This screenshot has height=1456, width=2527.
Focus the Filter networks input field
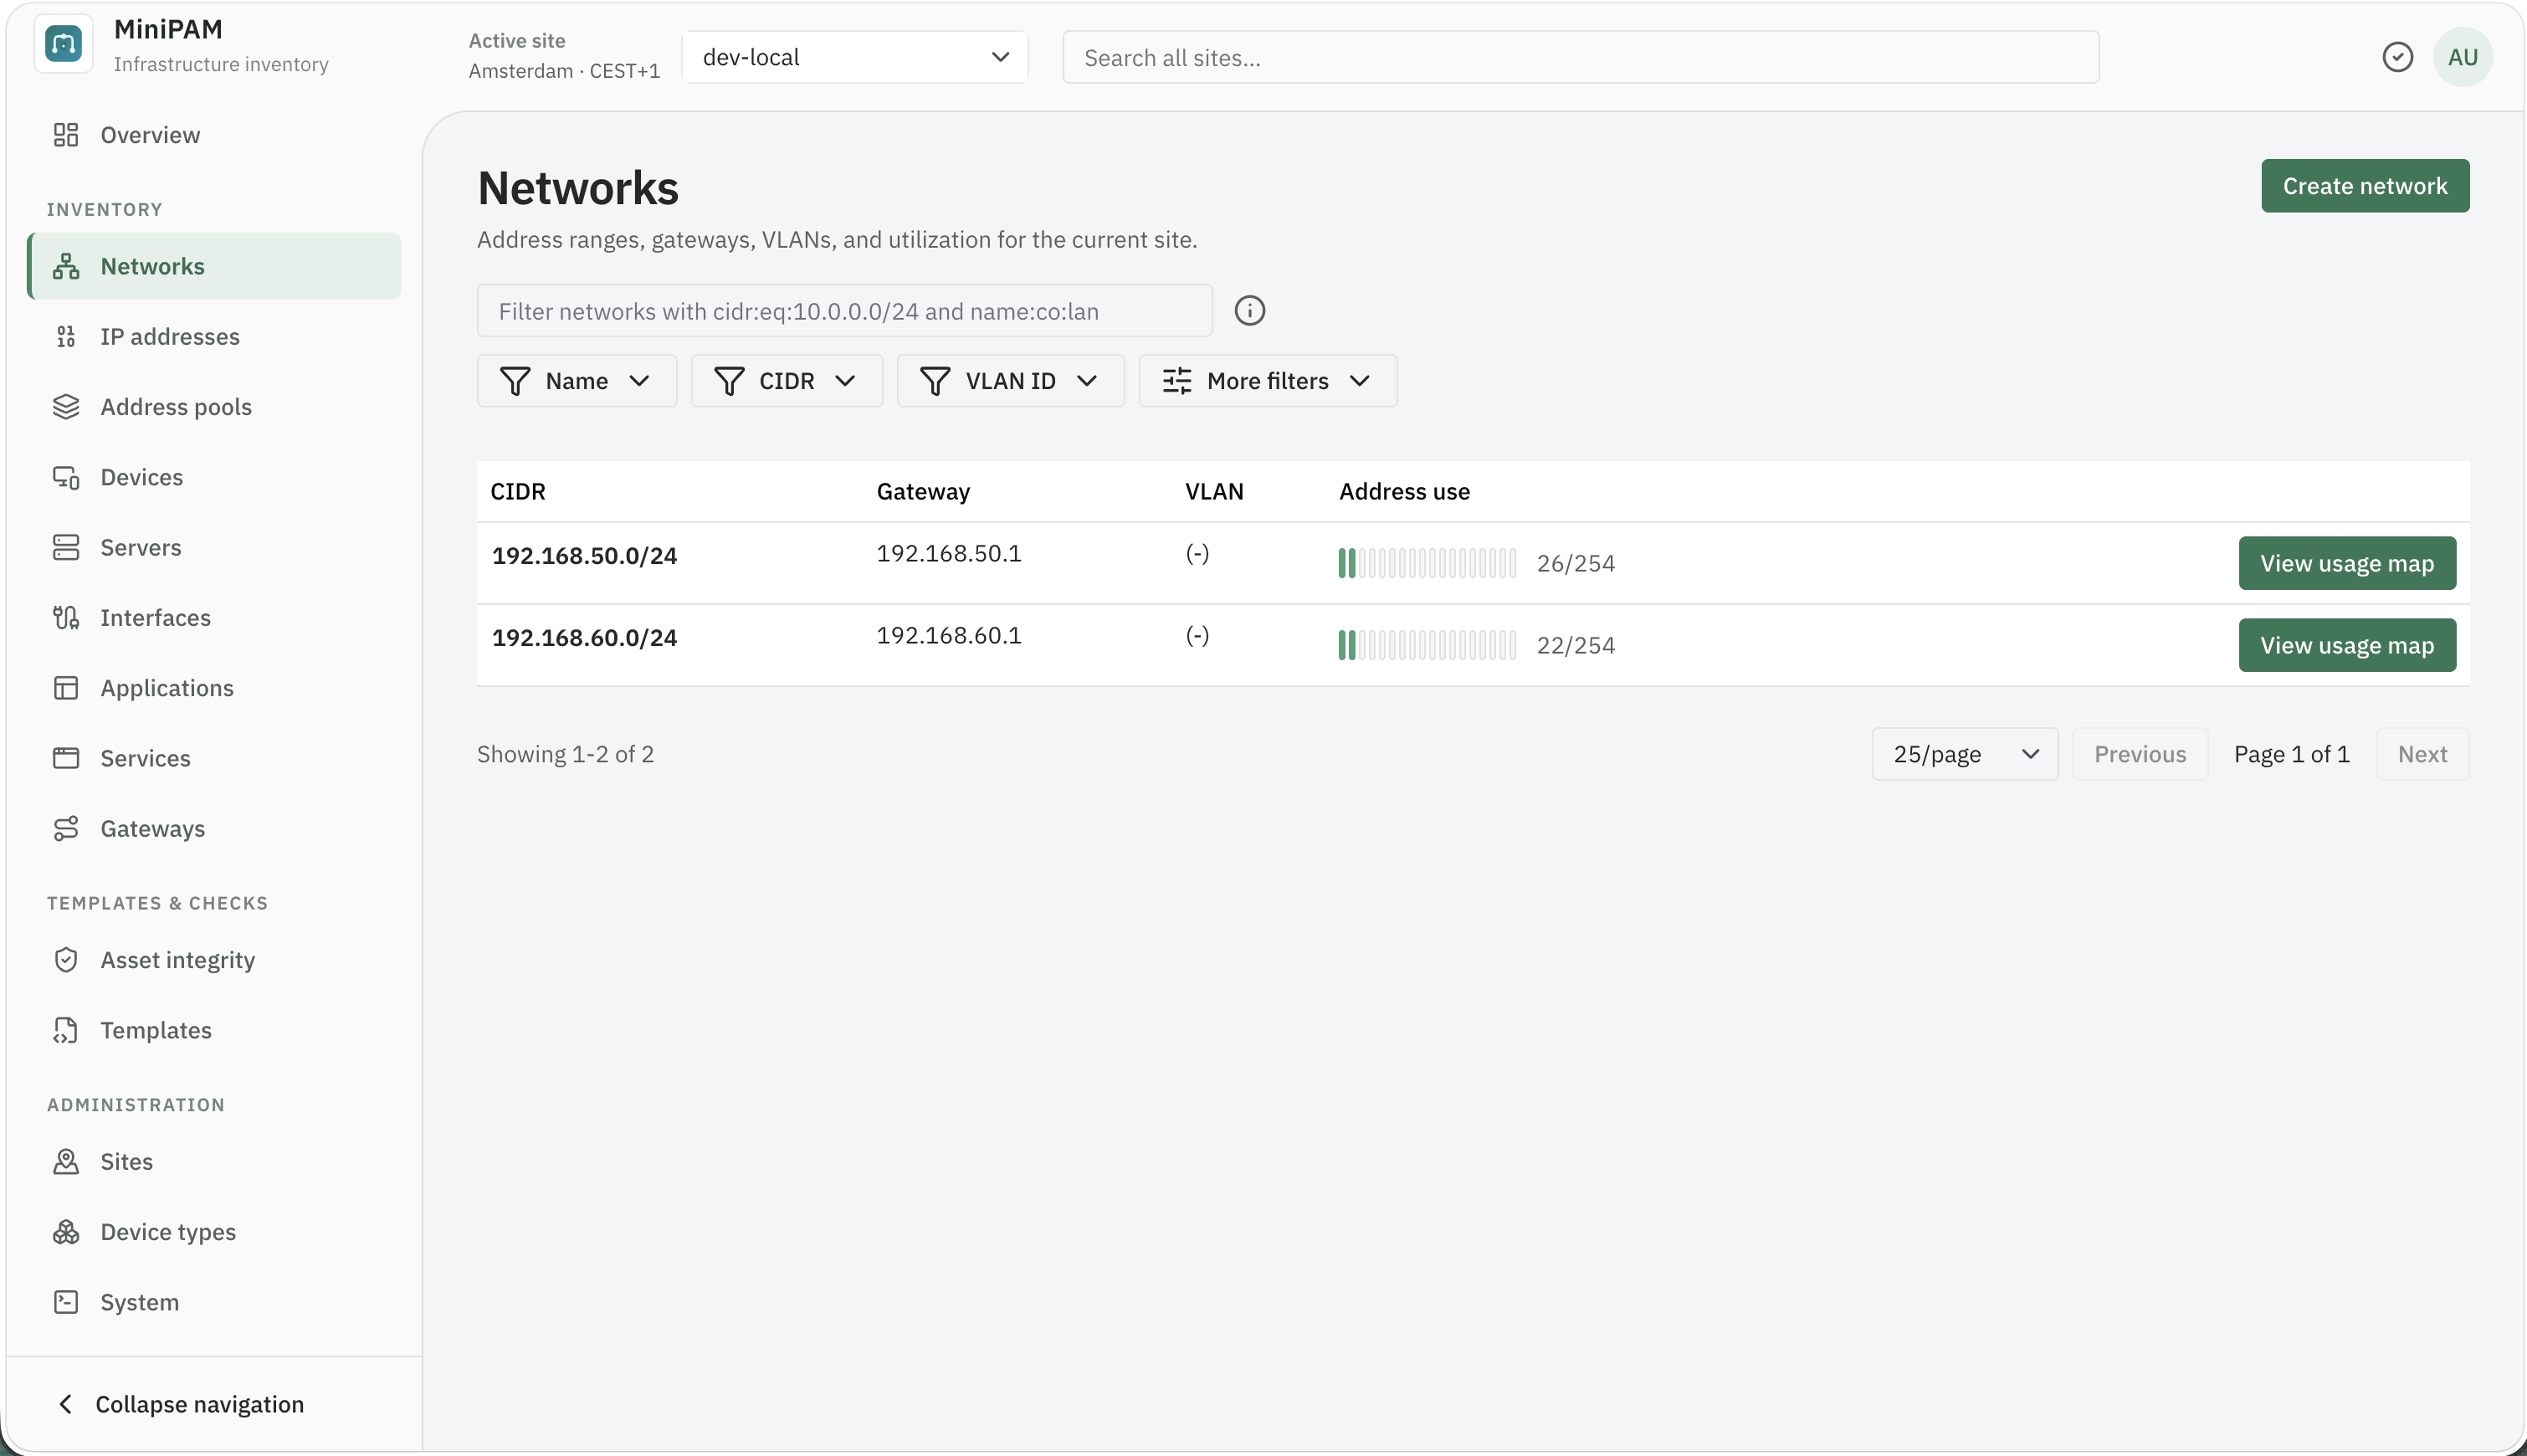(x=845, y=311)
